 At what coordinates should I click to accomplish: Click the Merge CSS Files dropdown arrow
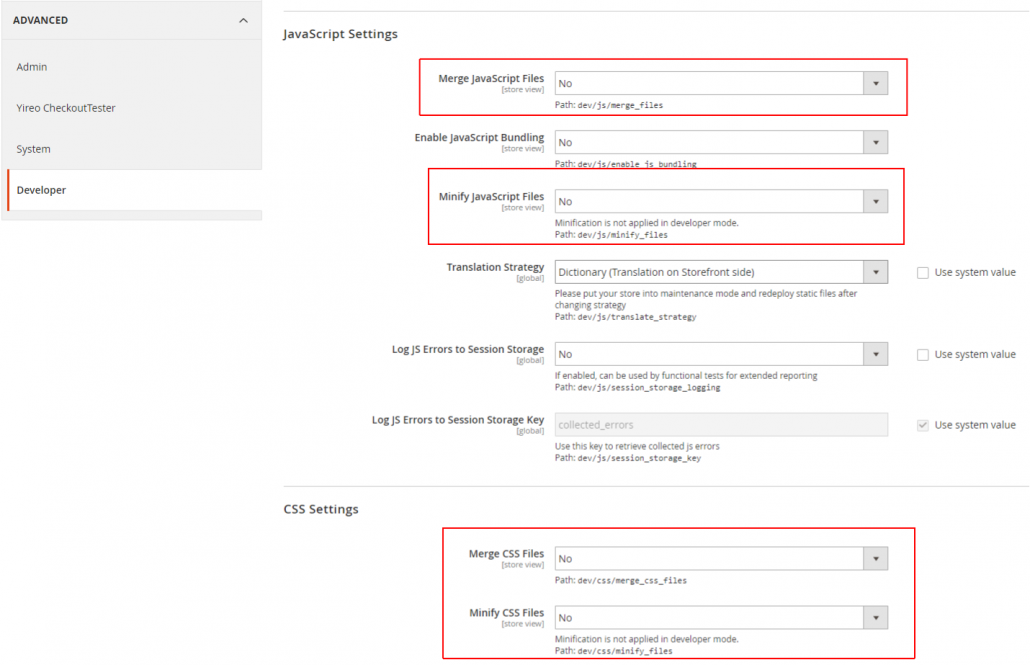coord(875,559)
